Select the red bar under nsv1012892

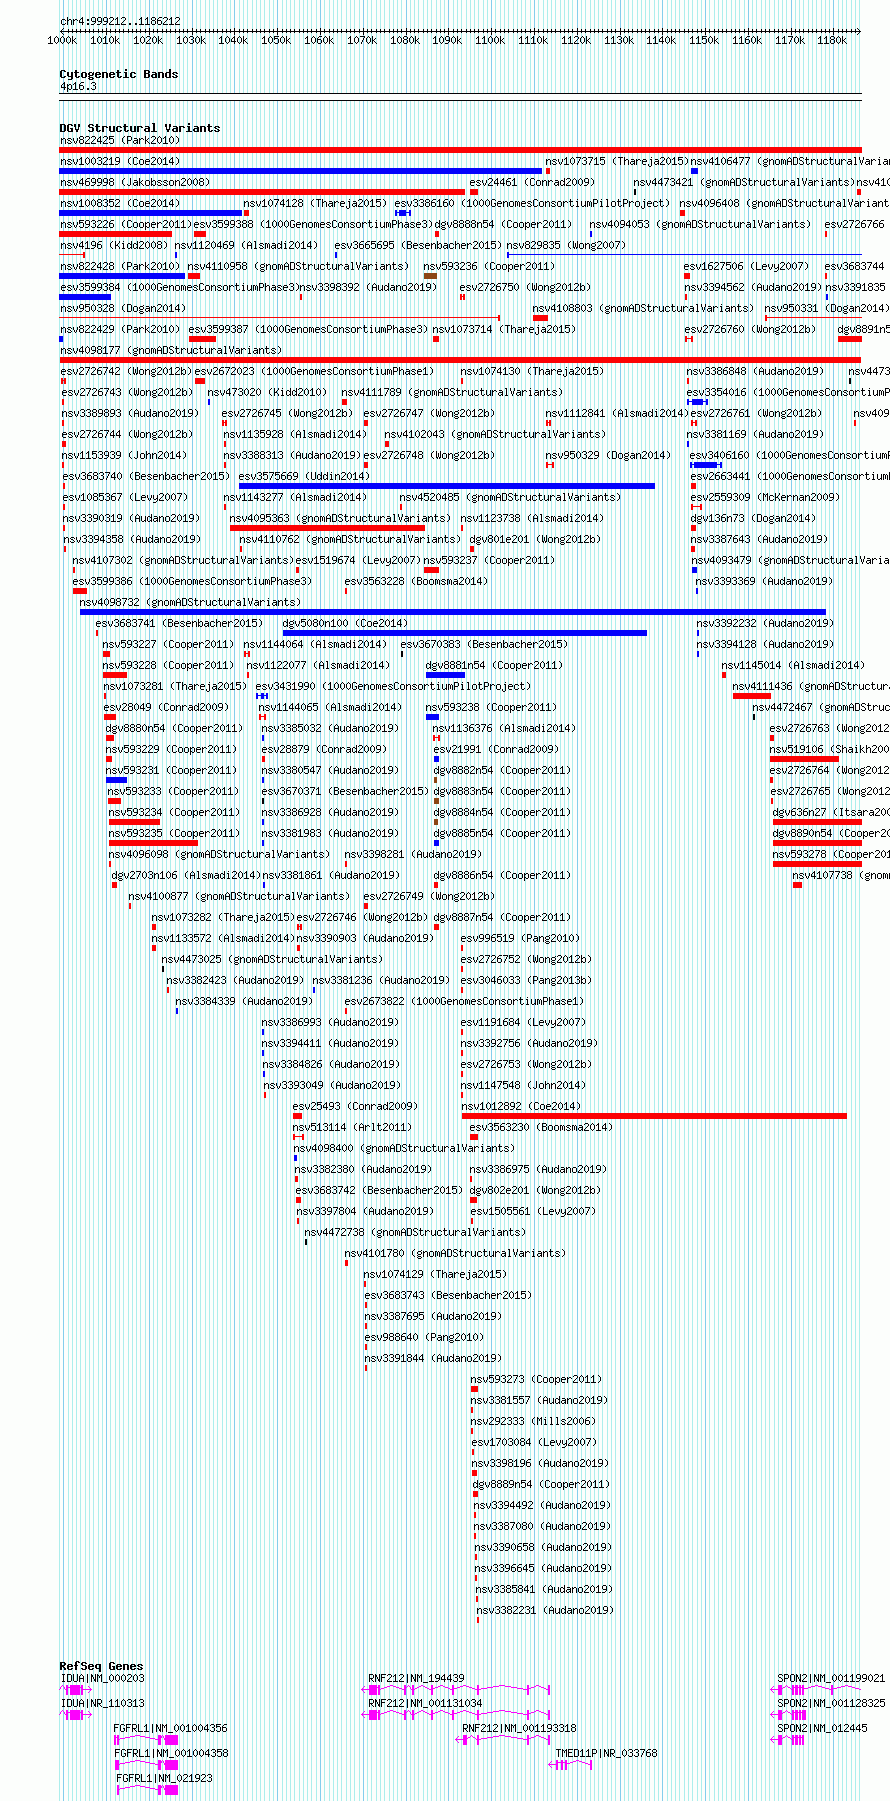coord(654,1116)
